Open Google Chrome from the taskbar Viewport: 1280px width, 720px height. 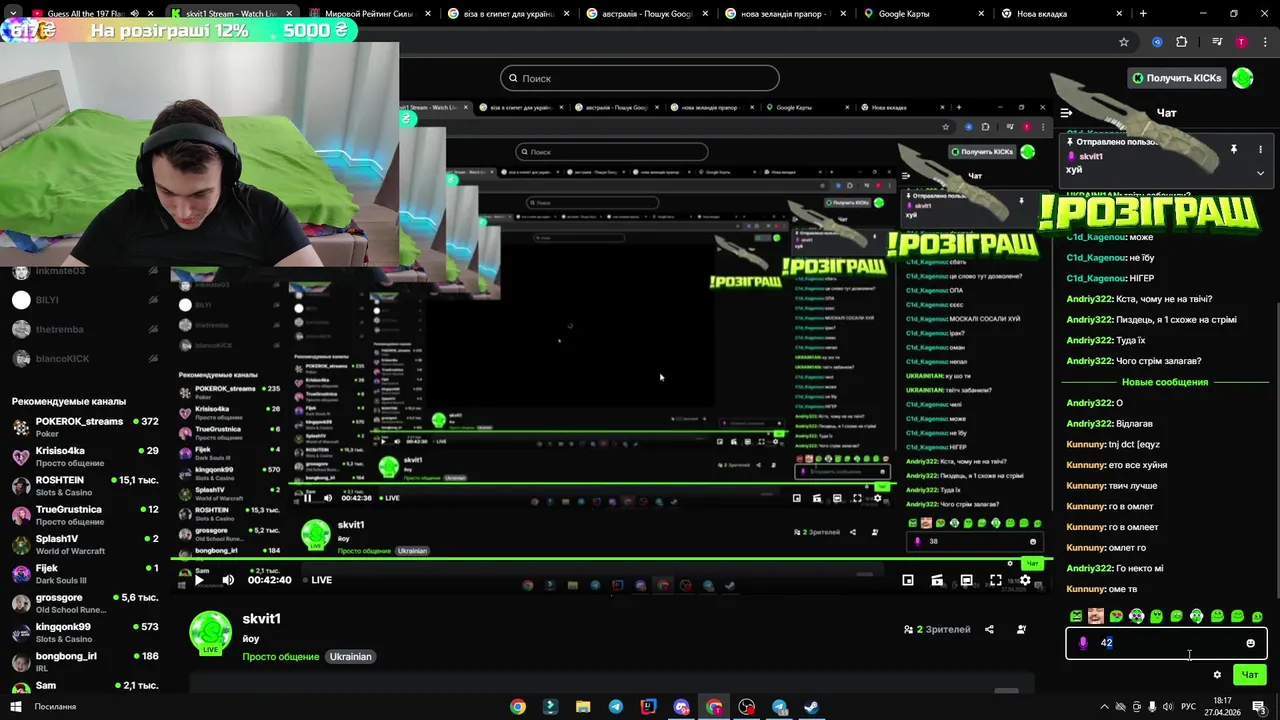tap(518, 707)
